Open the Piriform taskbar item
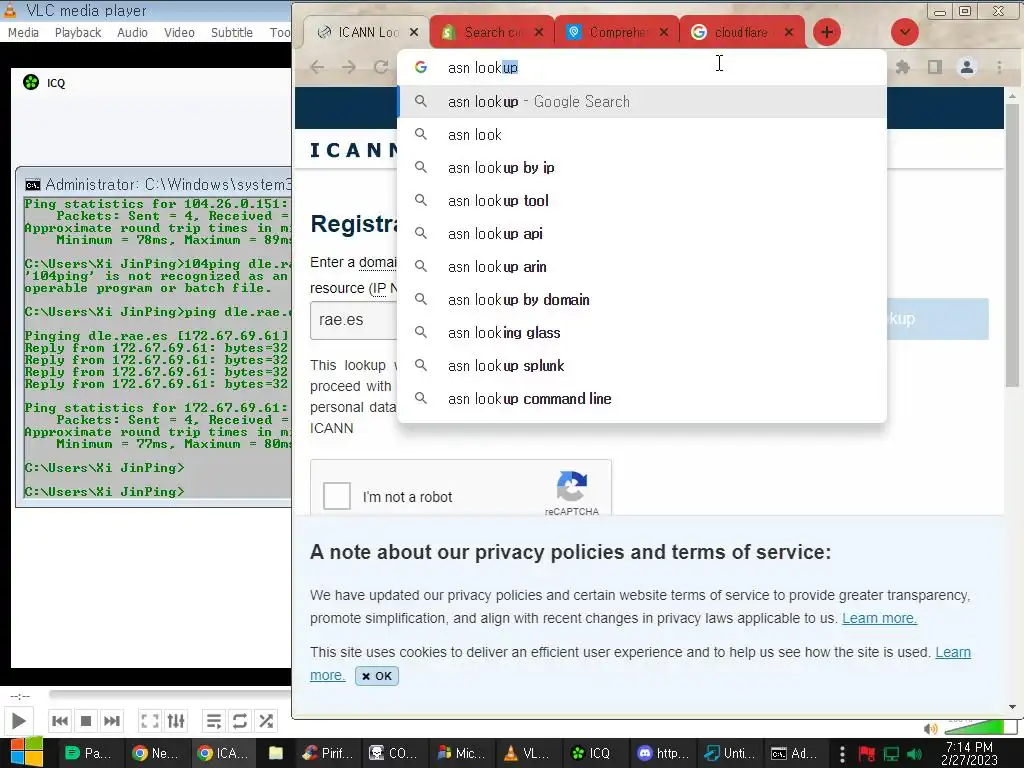1024x768 pixels. (328, 753)
